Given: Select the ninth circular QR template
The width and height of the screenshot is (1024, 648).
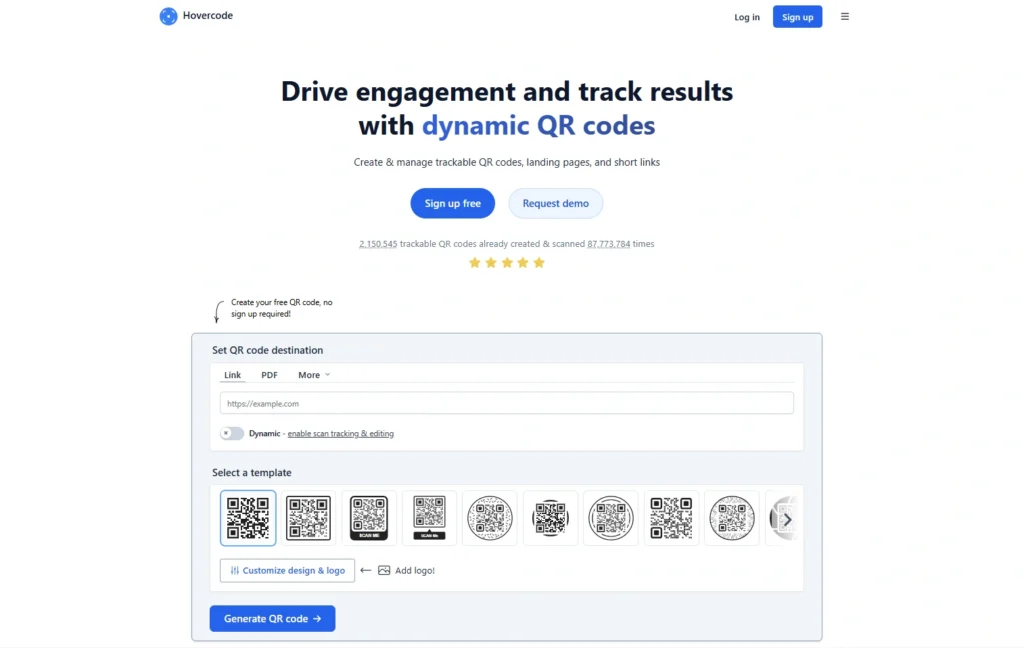Looking at the screenshot, I should coord(731,518).
